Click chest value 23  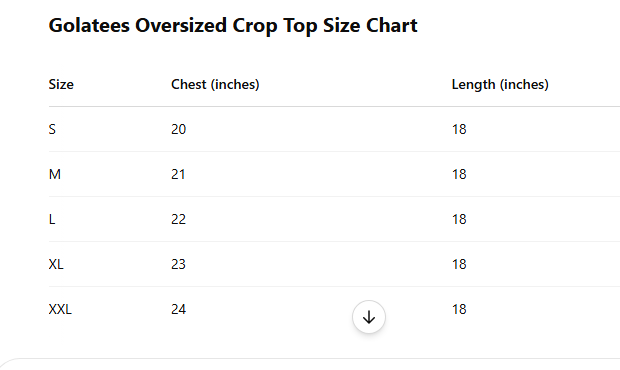tap(178, 264)
